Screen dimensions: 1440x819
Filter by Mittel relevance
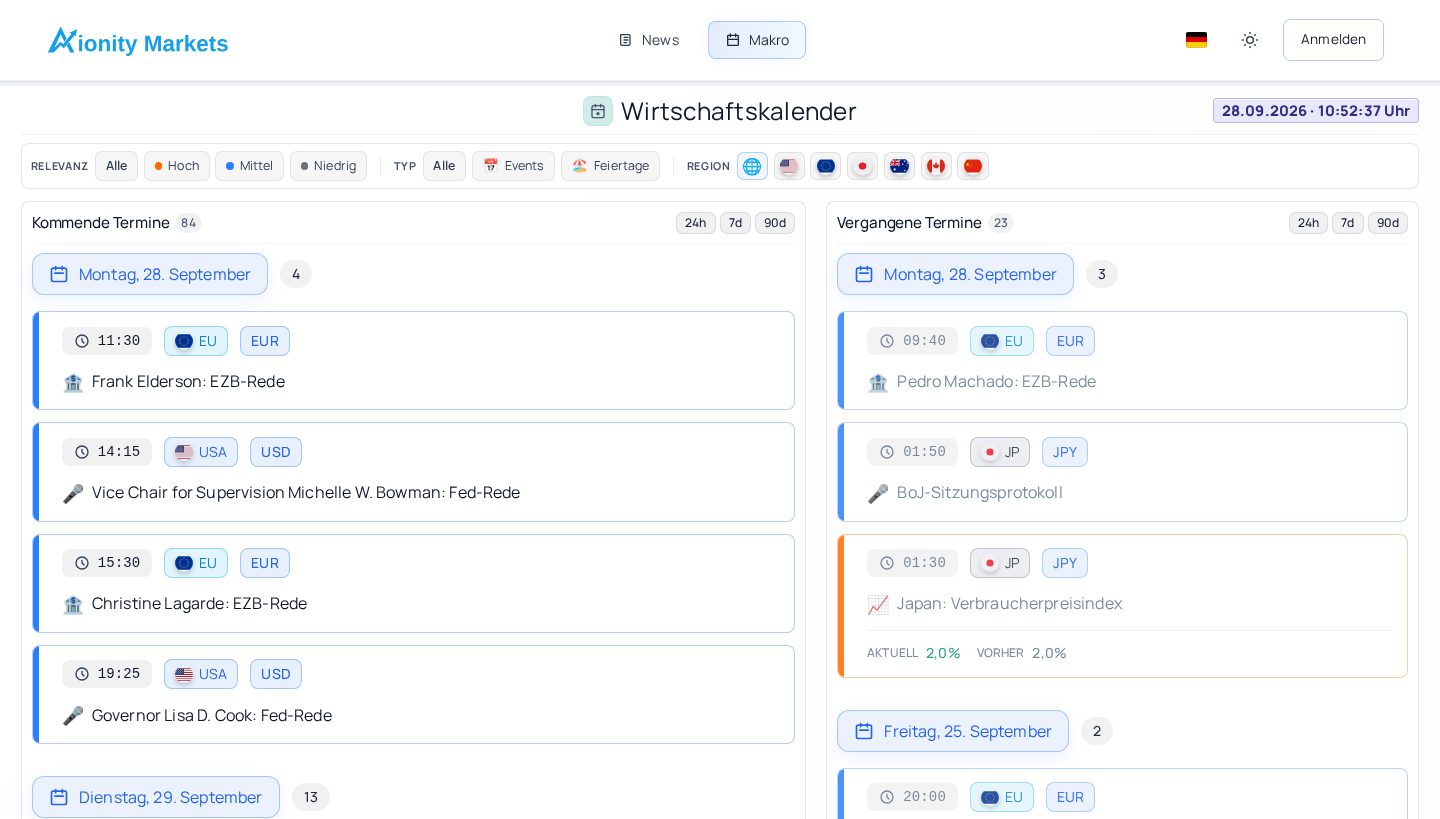click(x=249, y=166)
